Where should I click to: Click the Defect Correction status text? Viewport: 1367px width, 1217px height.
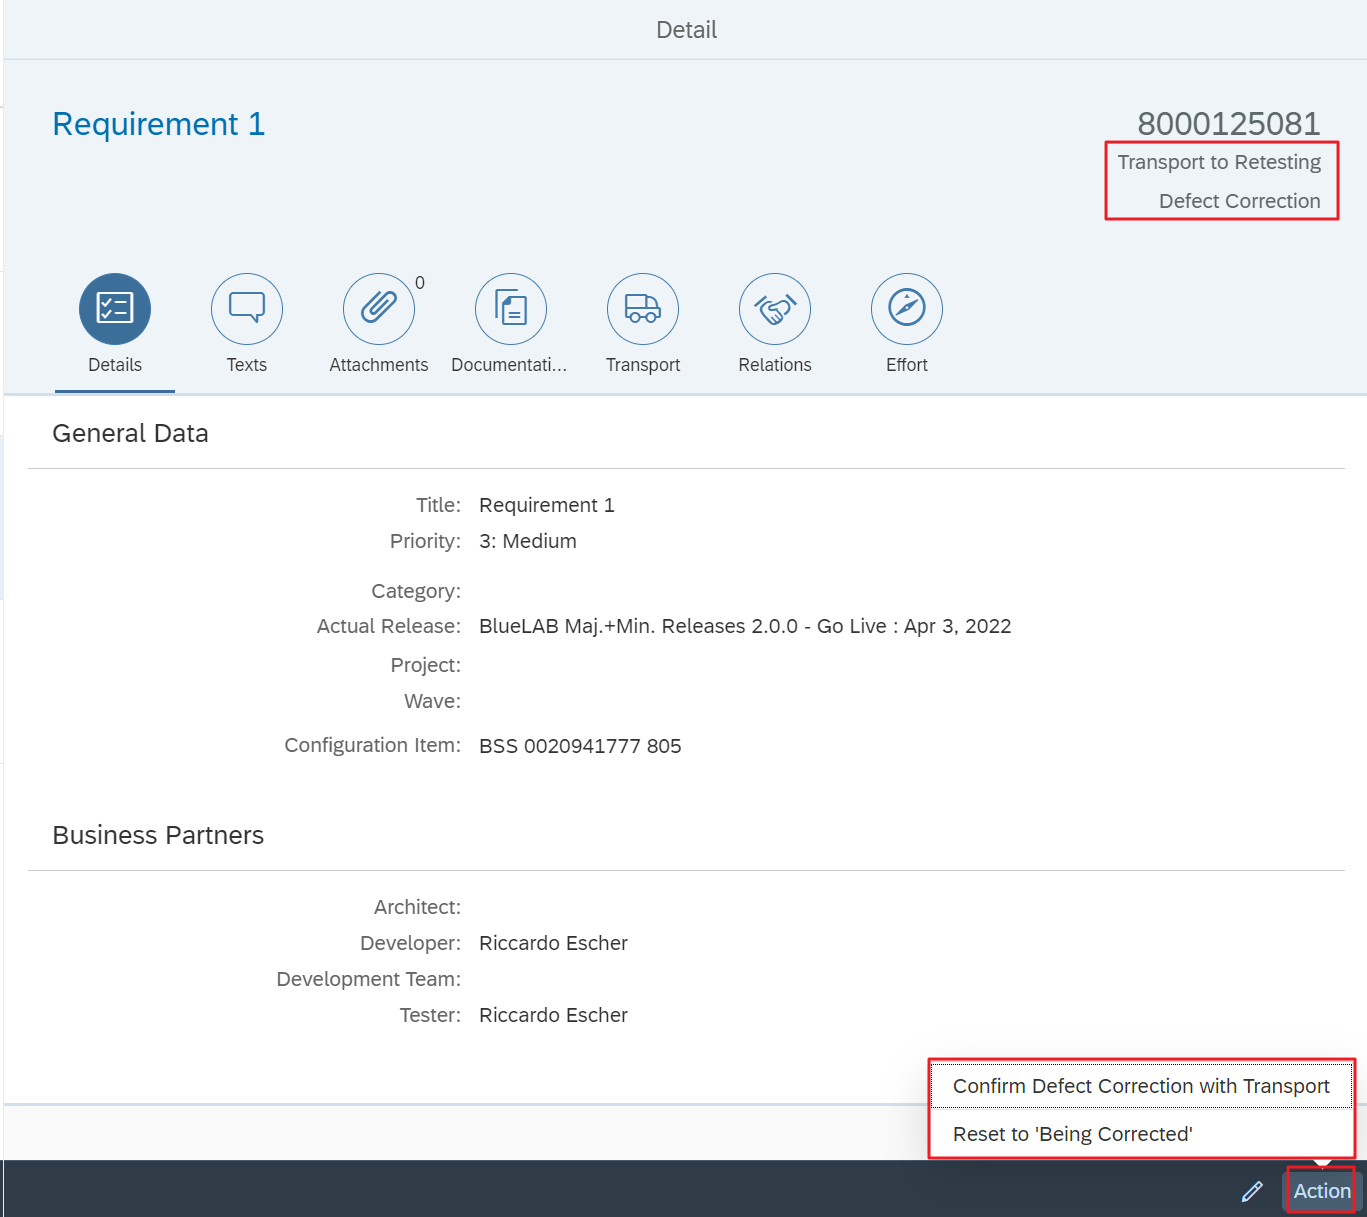coord(1239,201)
